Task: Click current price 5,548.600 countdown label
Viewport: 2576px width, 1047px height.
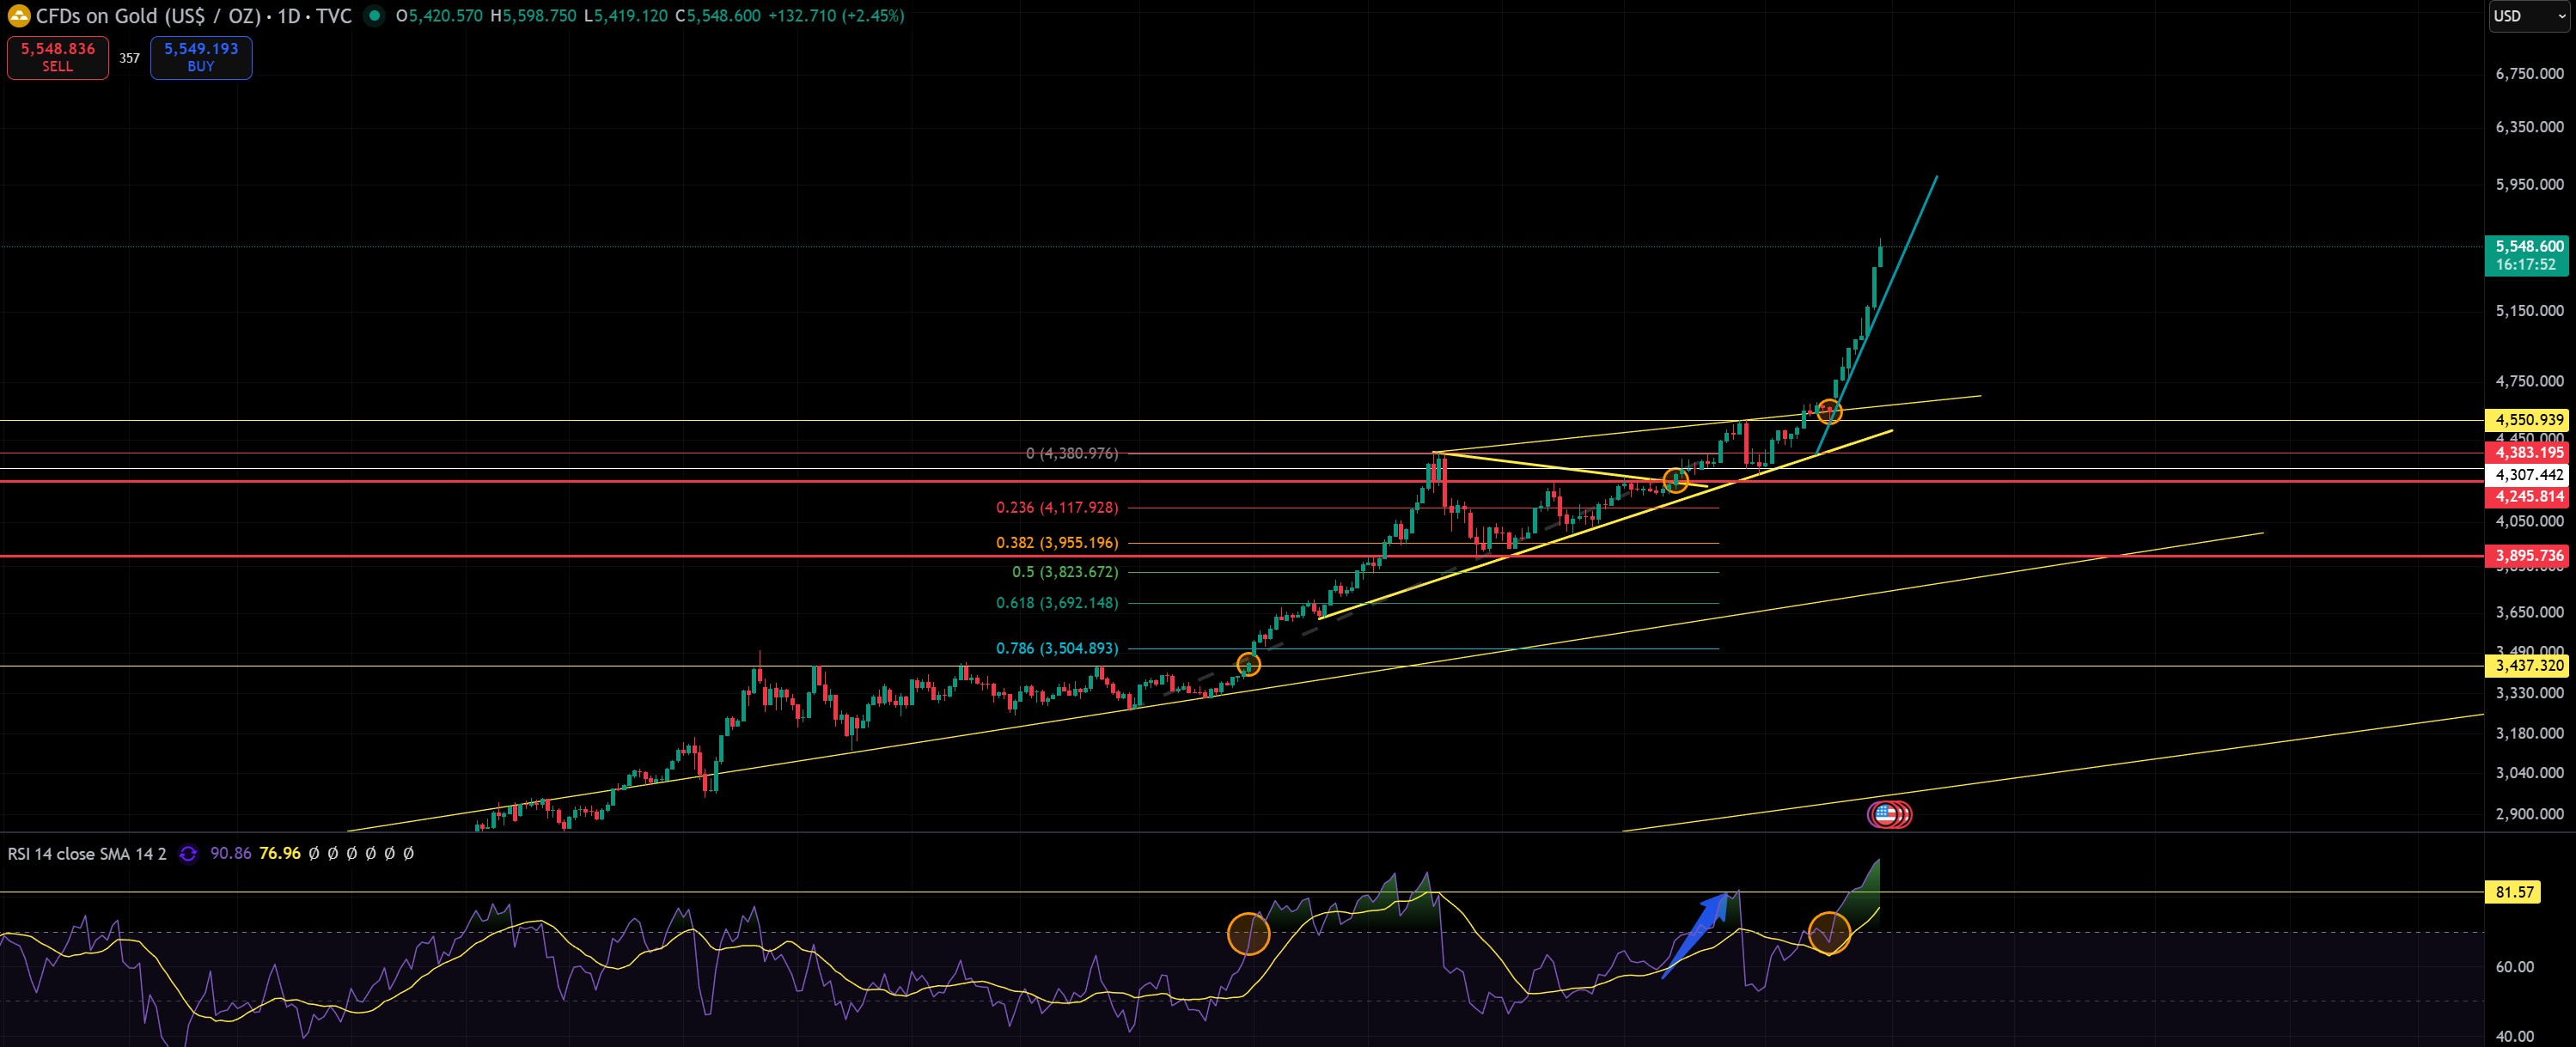Action: click(2528, 255)
